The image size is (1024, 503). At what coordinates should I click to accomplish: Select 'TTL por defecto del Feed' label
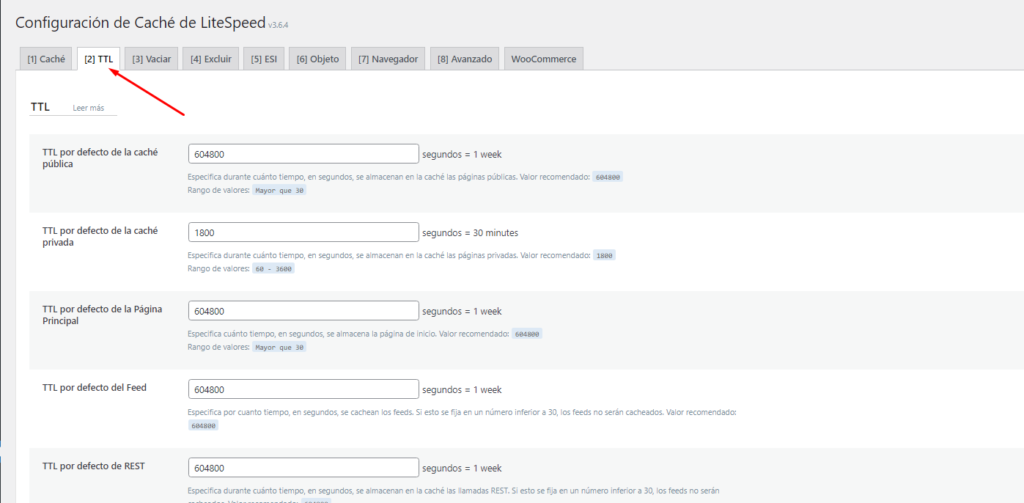pos(94,387)
